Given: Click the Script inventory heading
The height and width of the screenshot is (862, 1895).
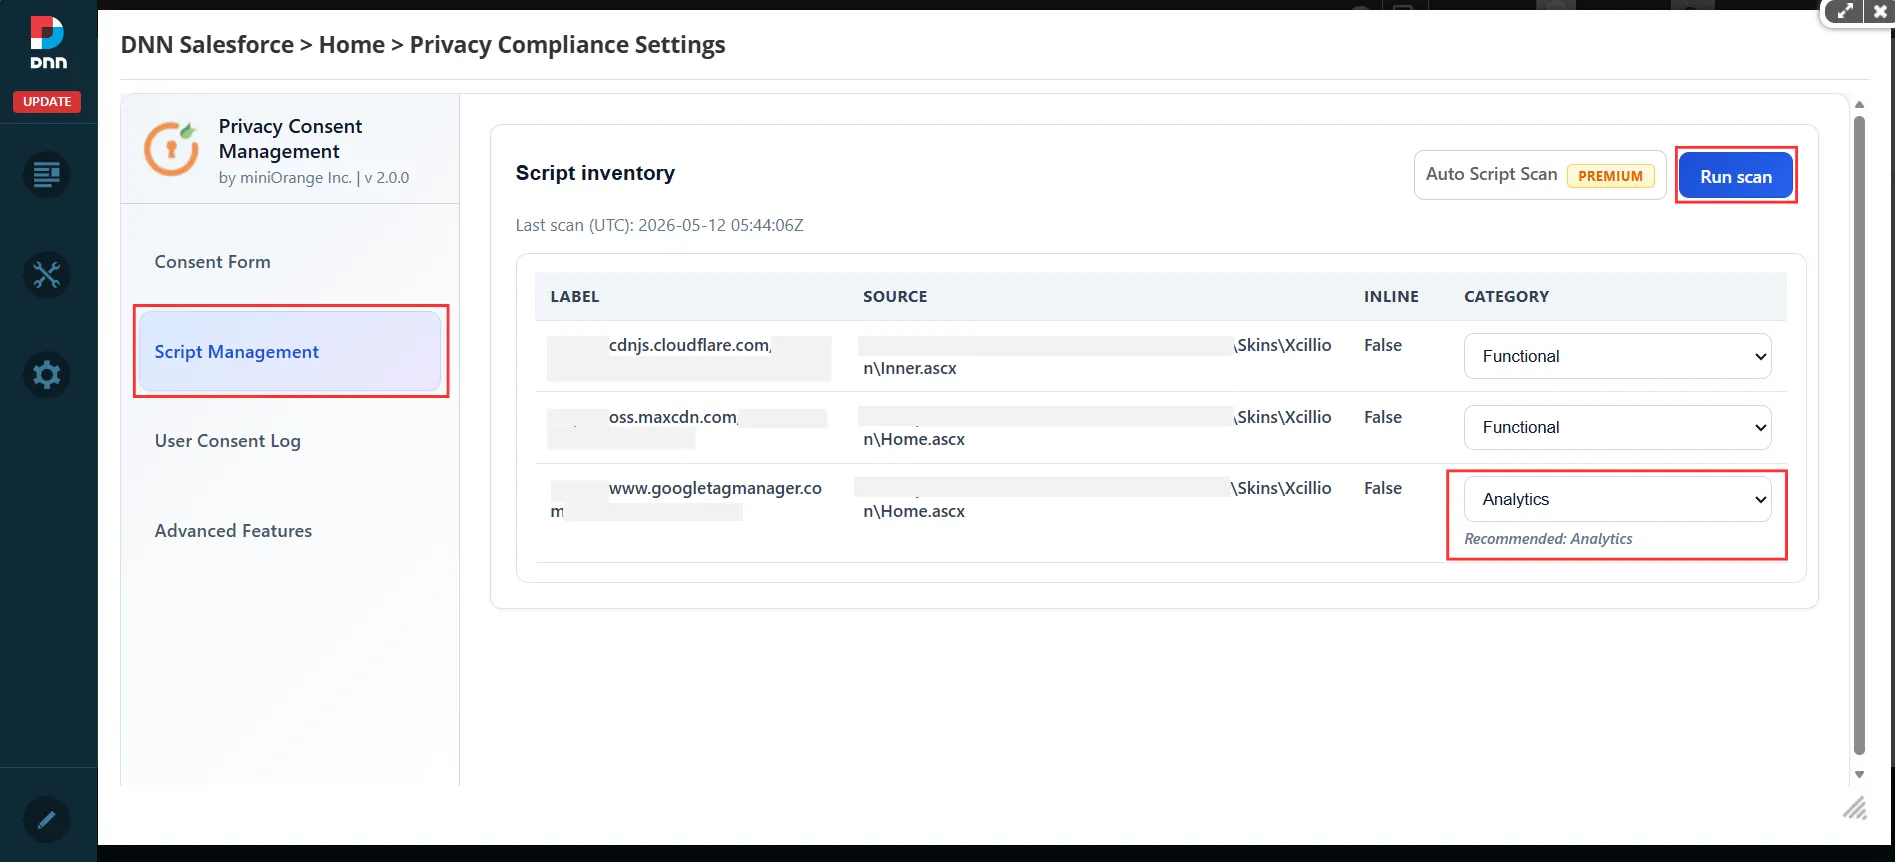Looking at the screenshot, I should coord(595,173).
